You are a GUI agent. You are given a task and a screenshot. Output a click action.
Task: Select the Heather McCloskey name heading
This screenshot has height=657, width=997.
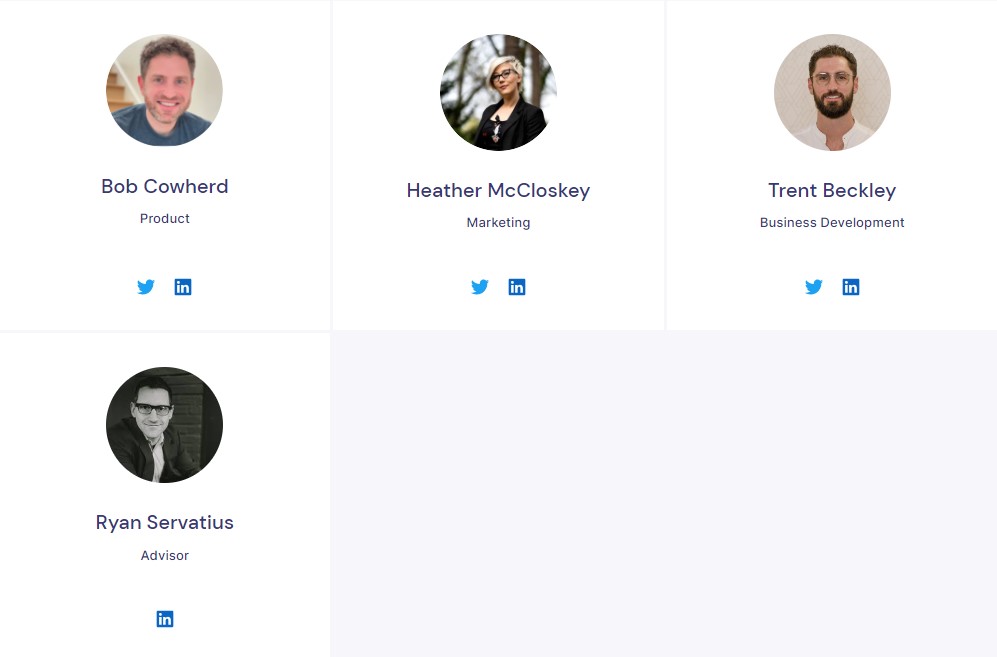coord(498,190)
